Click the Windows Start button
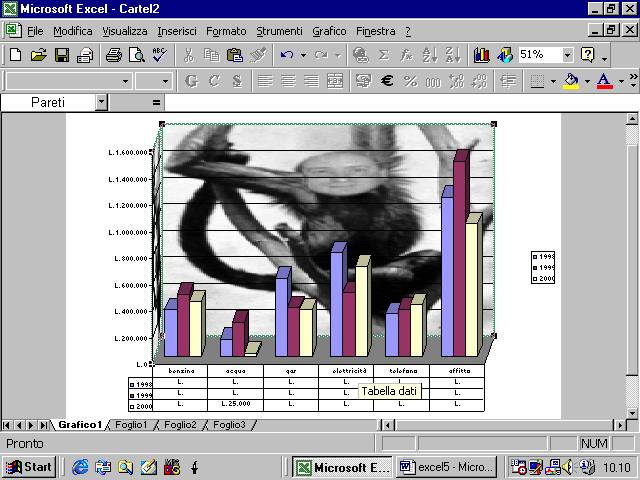The width and height of the screenshot is (640, 480). 28,466
